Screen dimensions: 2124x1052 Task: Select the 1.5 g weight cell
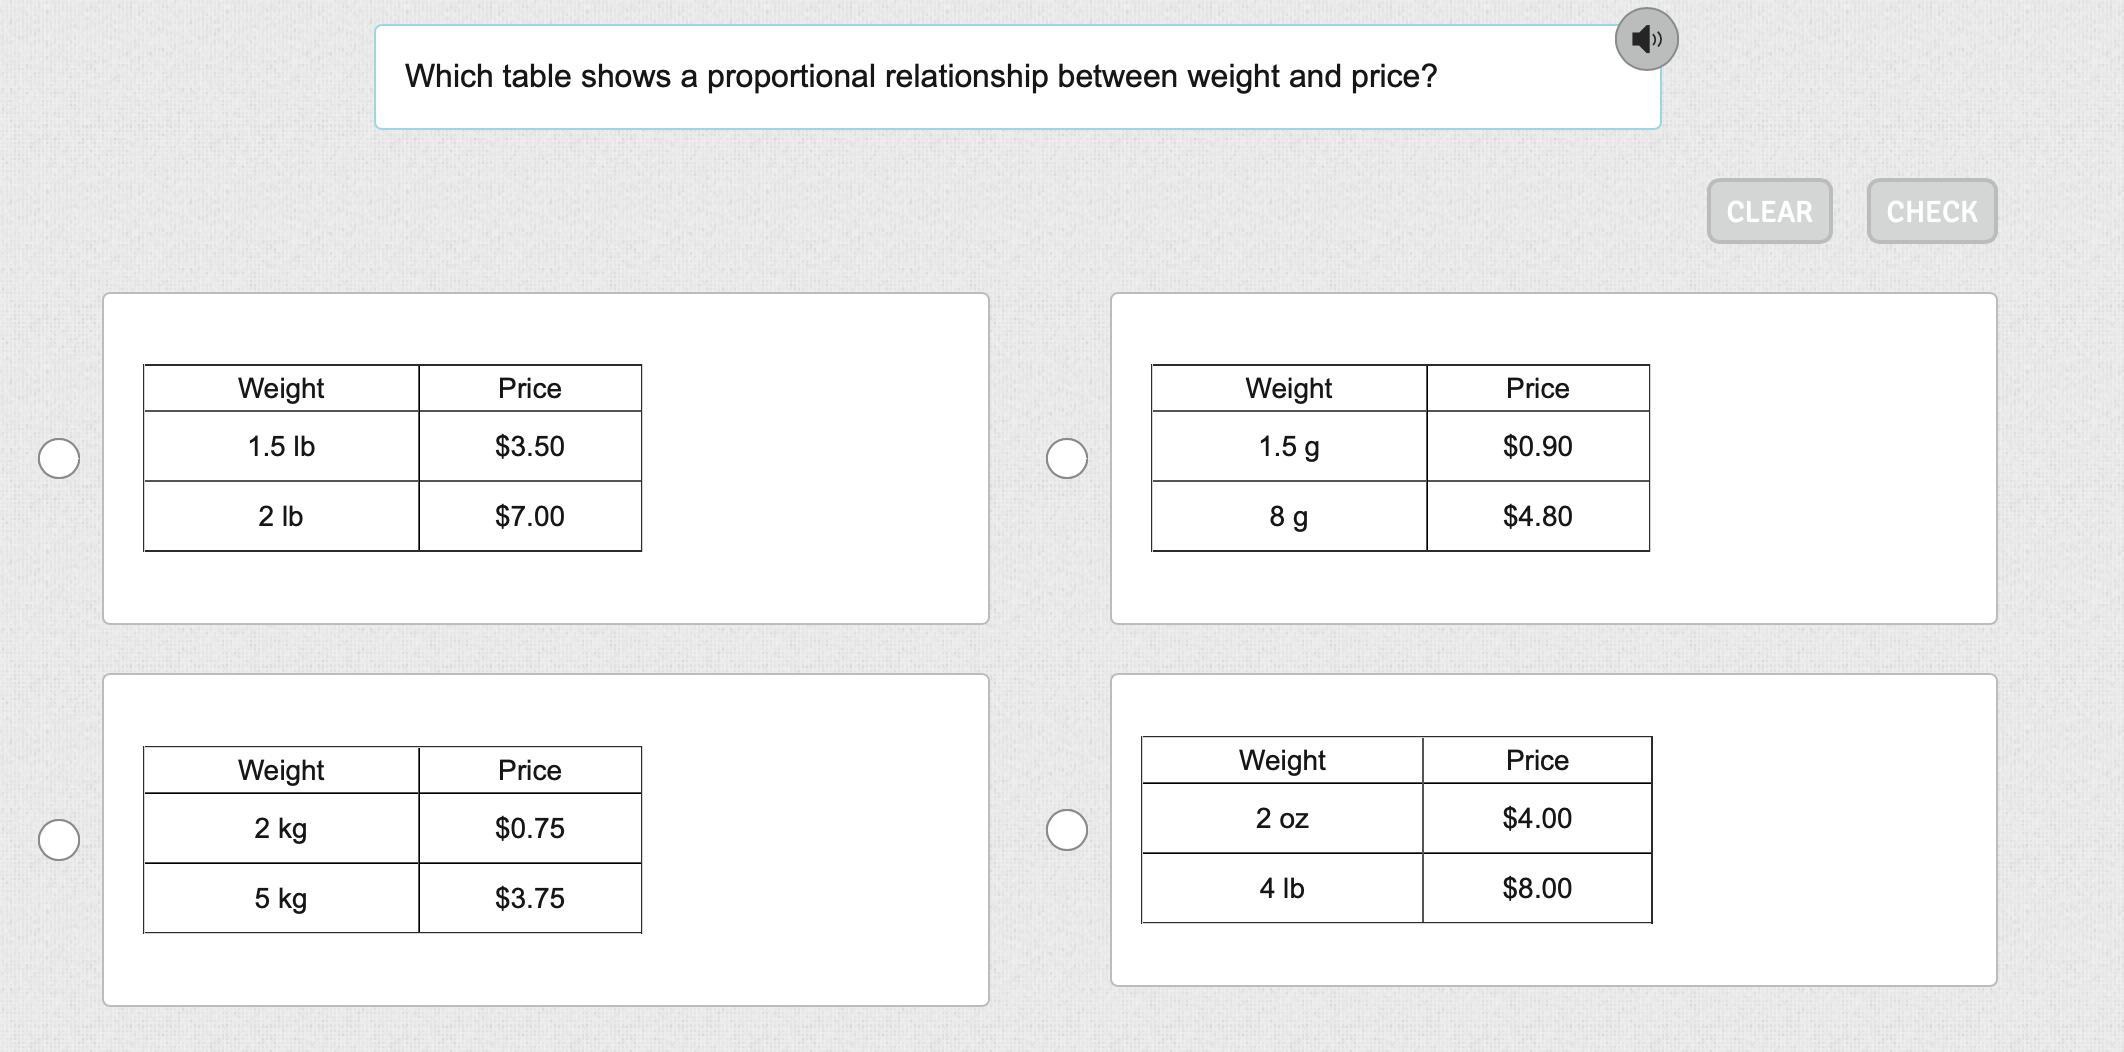[x=1288, y=446]
